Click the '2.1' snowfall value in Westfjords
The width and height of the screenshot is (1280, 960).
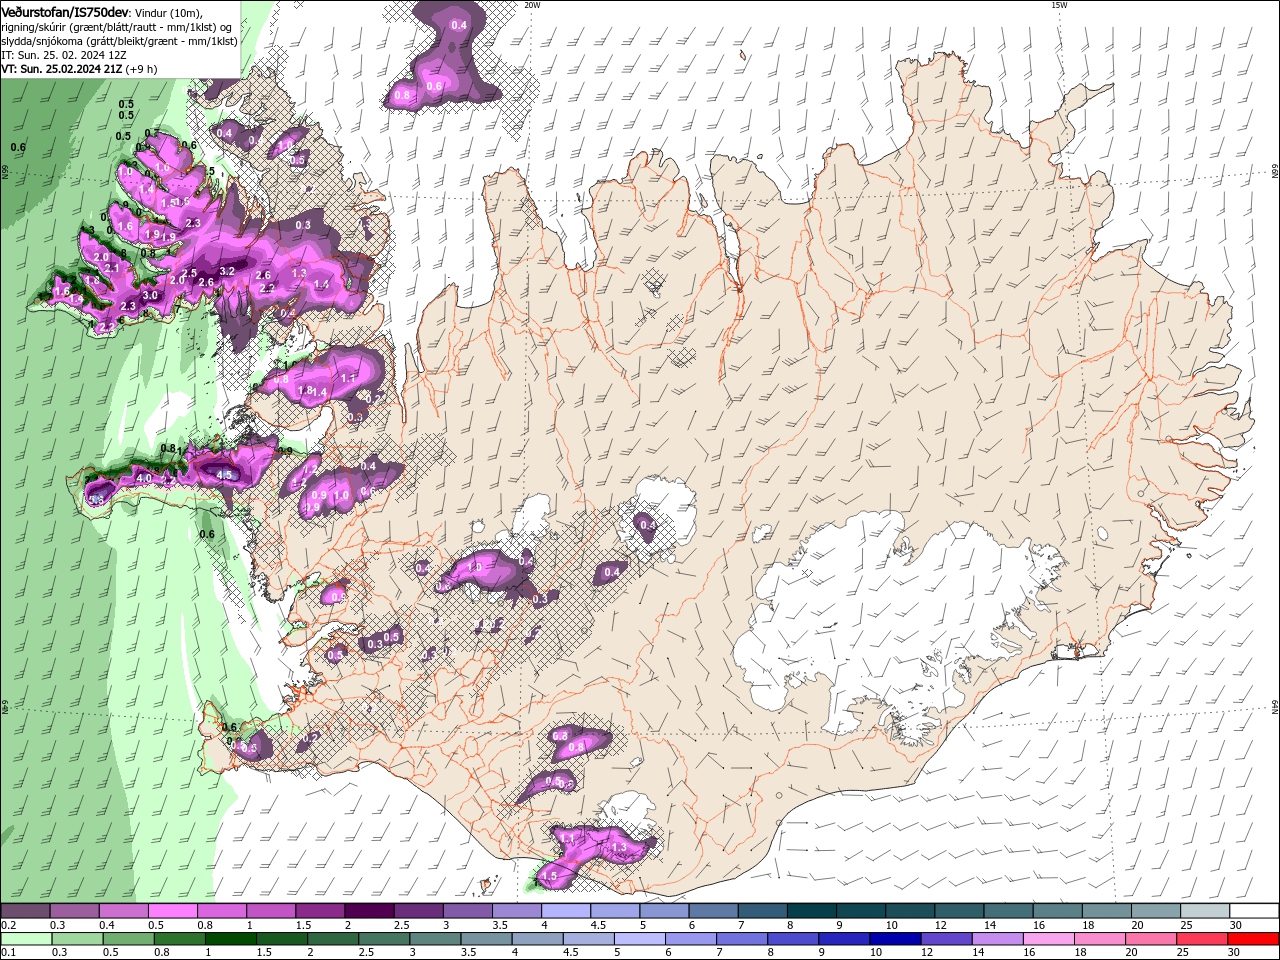coord(112,268)
